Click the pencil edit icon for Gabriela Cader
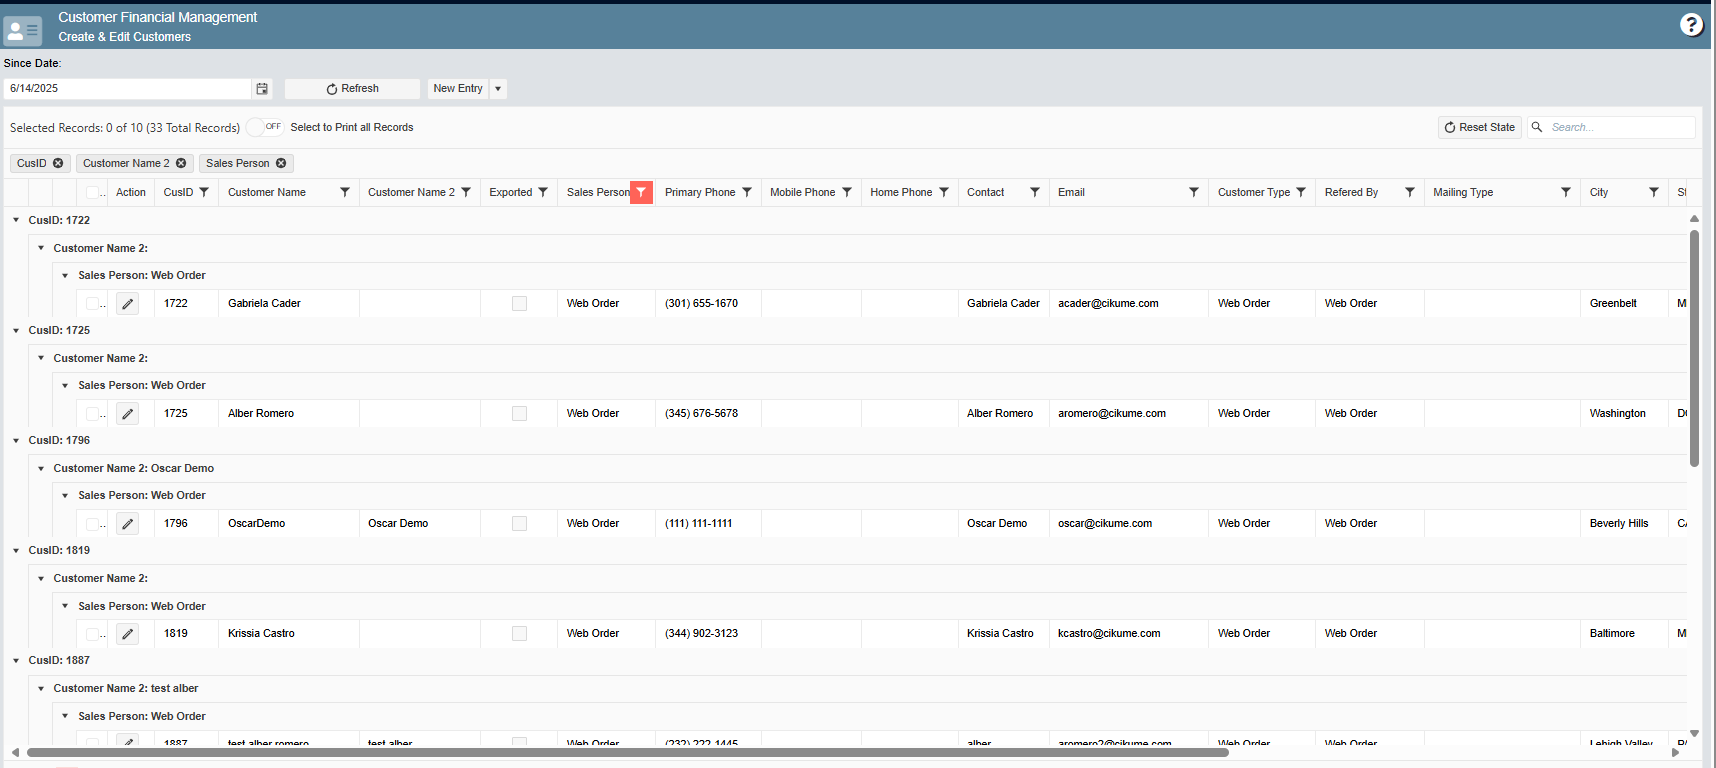1716x768 pixels. pyautogui.click(x=127, y=304)
